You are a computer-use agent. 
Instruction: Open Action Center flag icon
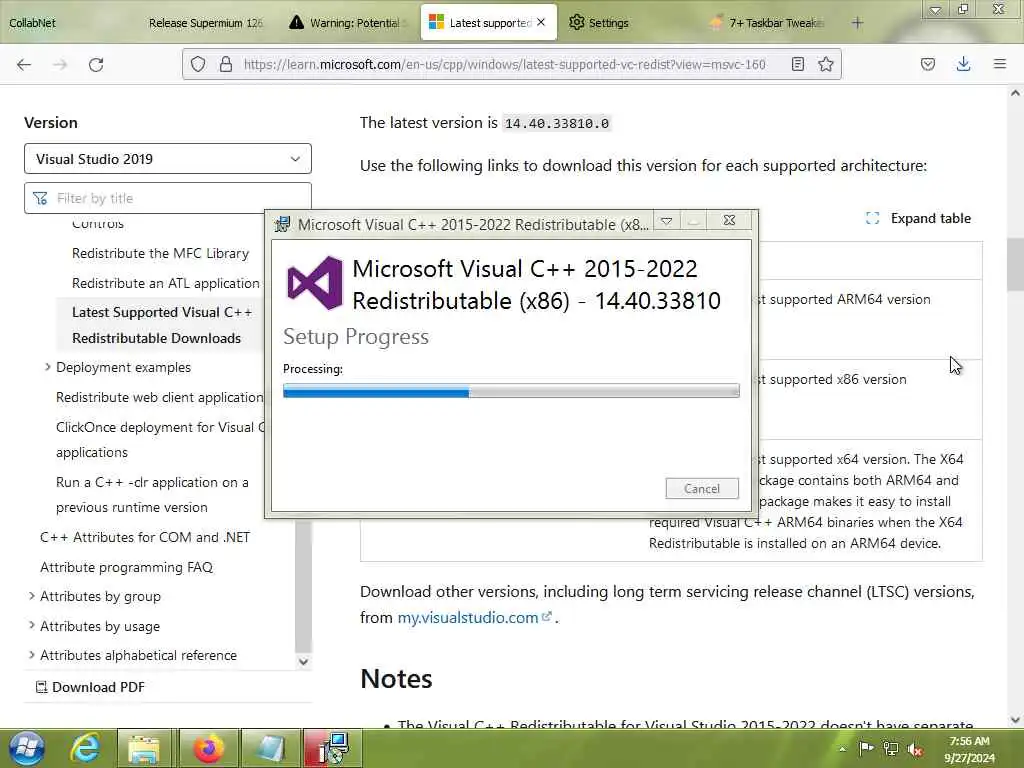point(866,748)
